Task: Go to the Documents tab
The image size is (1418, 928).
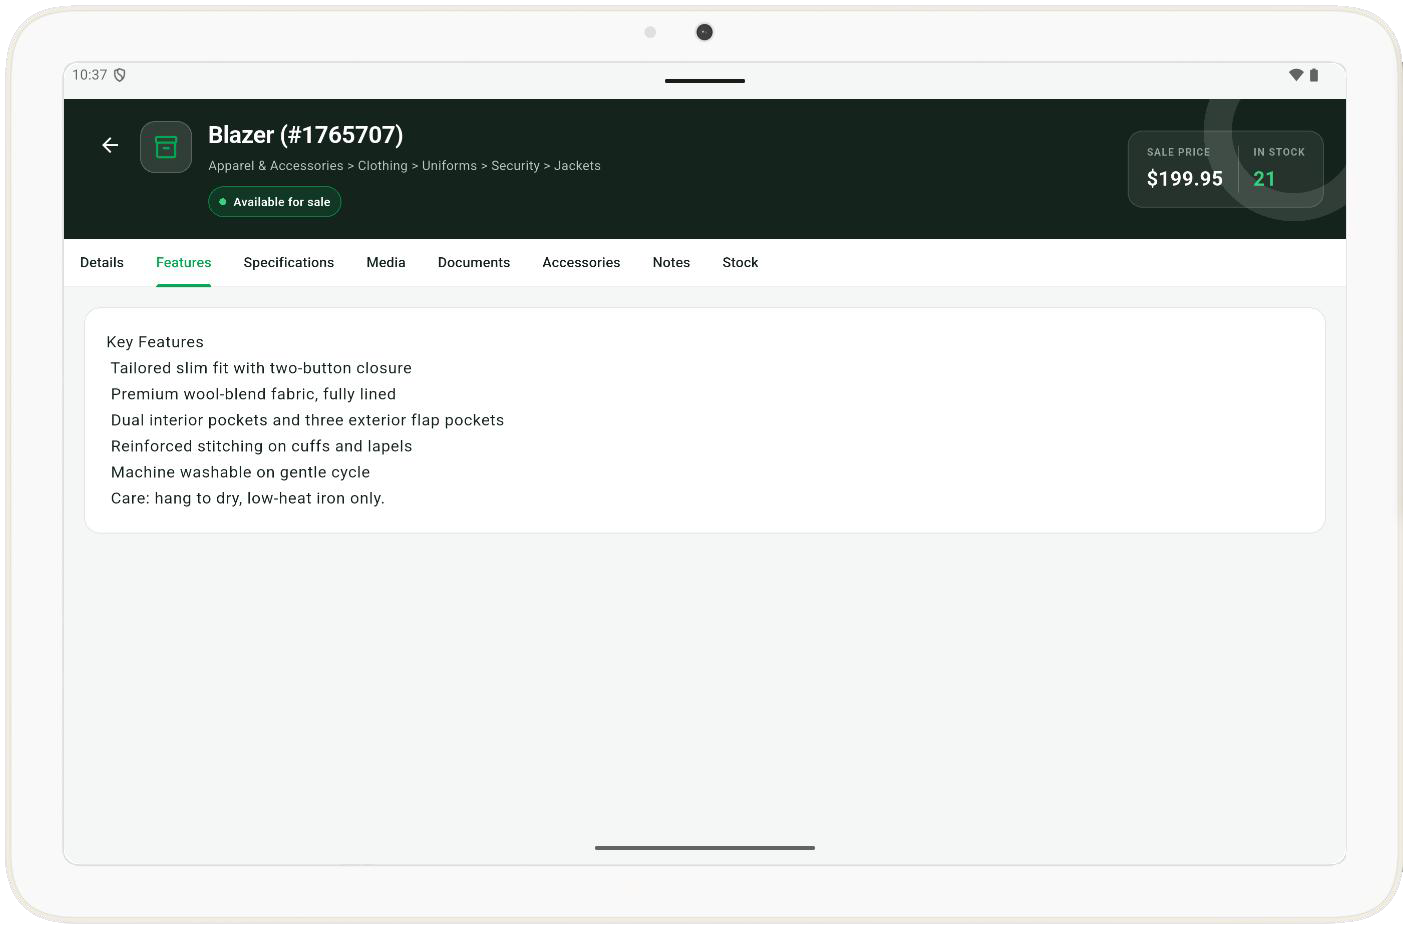Action: click(x=474, y=263)
